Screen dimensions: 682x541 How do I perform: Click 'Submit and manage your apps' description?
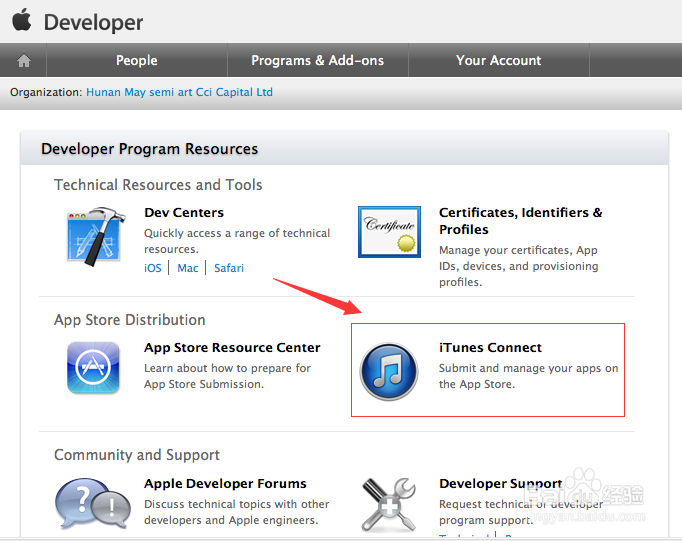point(528,376)
